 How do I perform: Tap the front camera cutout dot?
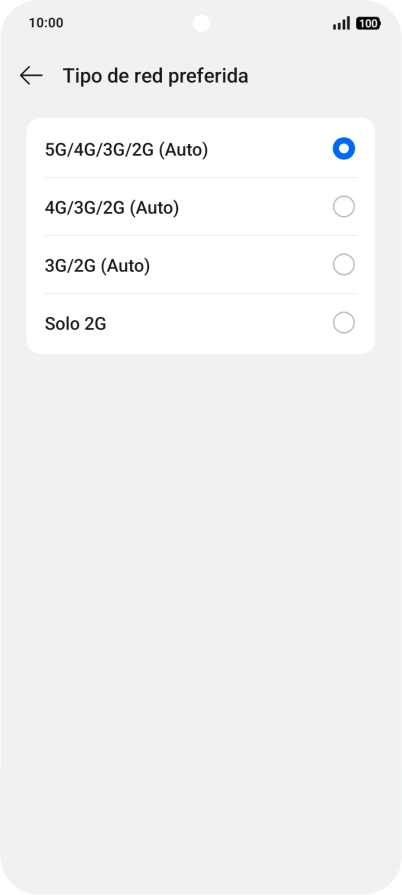point(201,23)
